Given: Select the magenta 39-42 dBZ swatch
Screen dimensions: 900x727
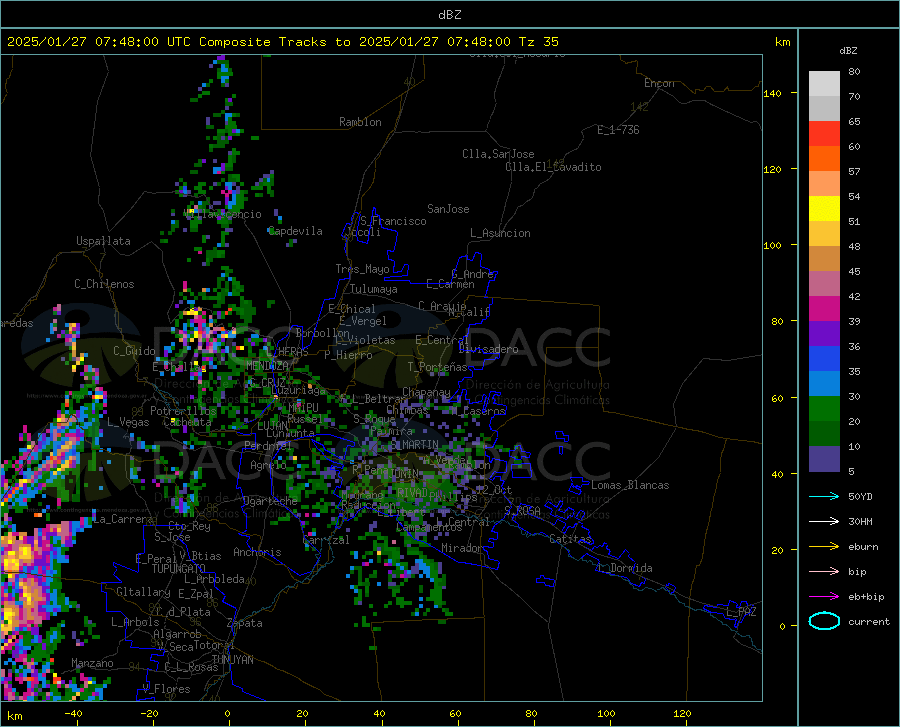Looking at the screenshot, I should [824, 309].
